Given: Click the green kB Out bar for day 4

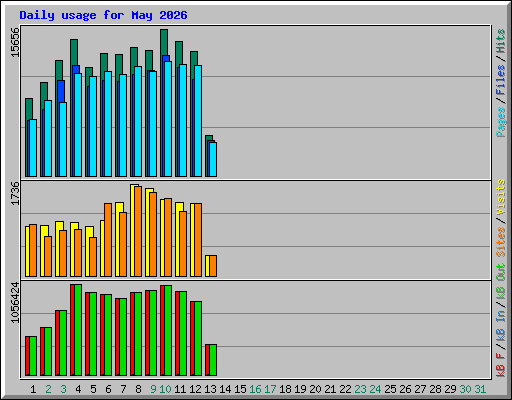Looking at the screenshot, I should 78,330.
